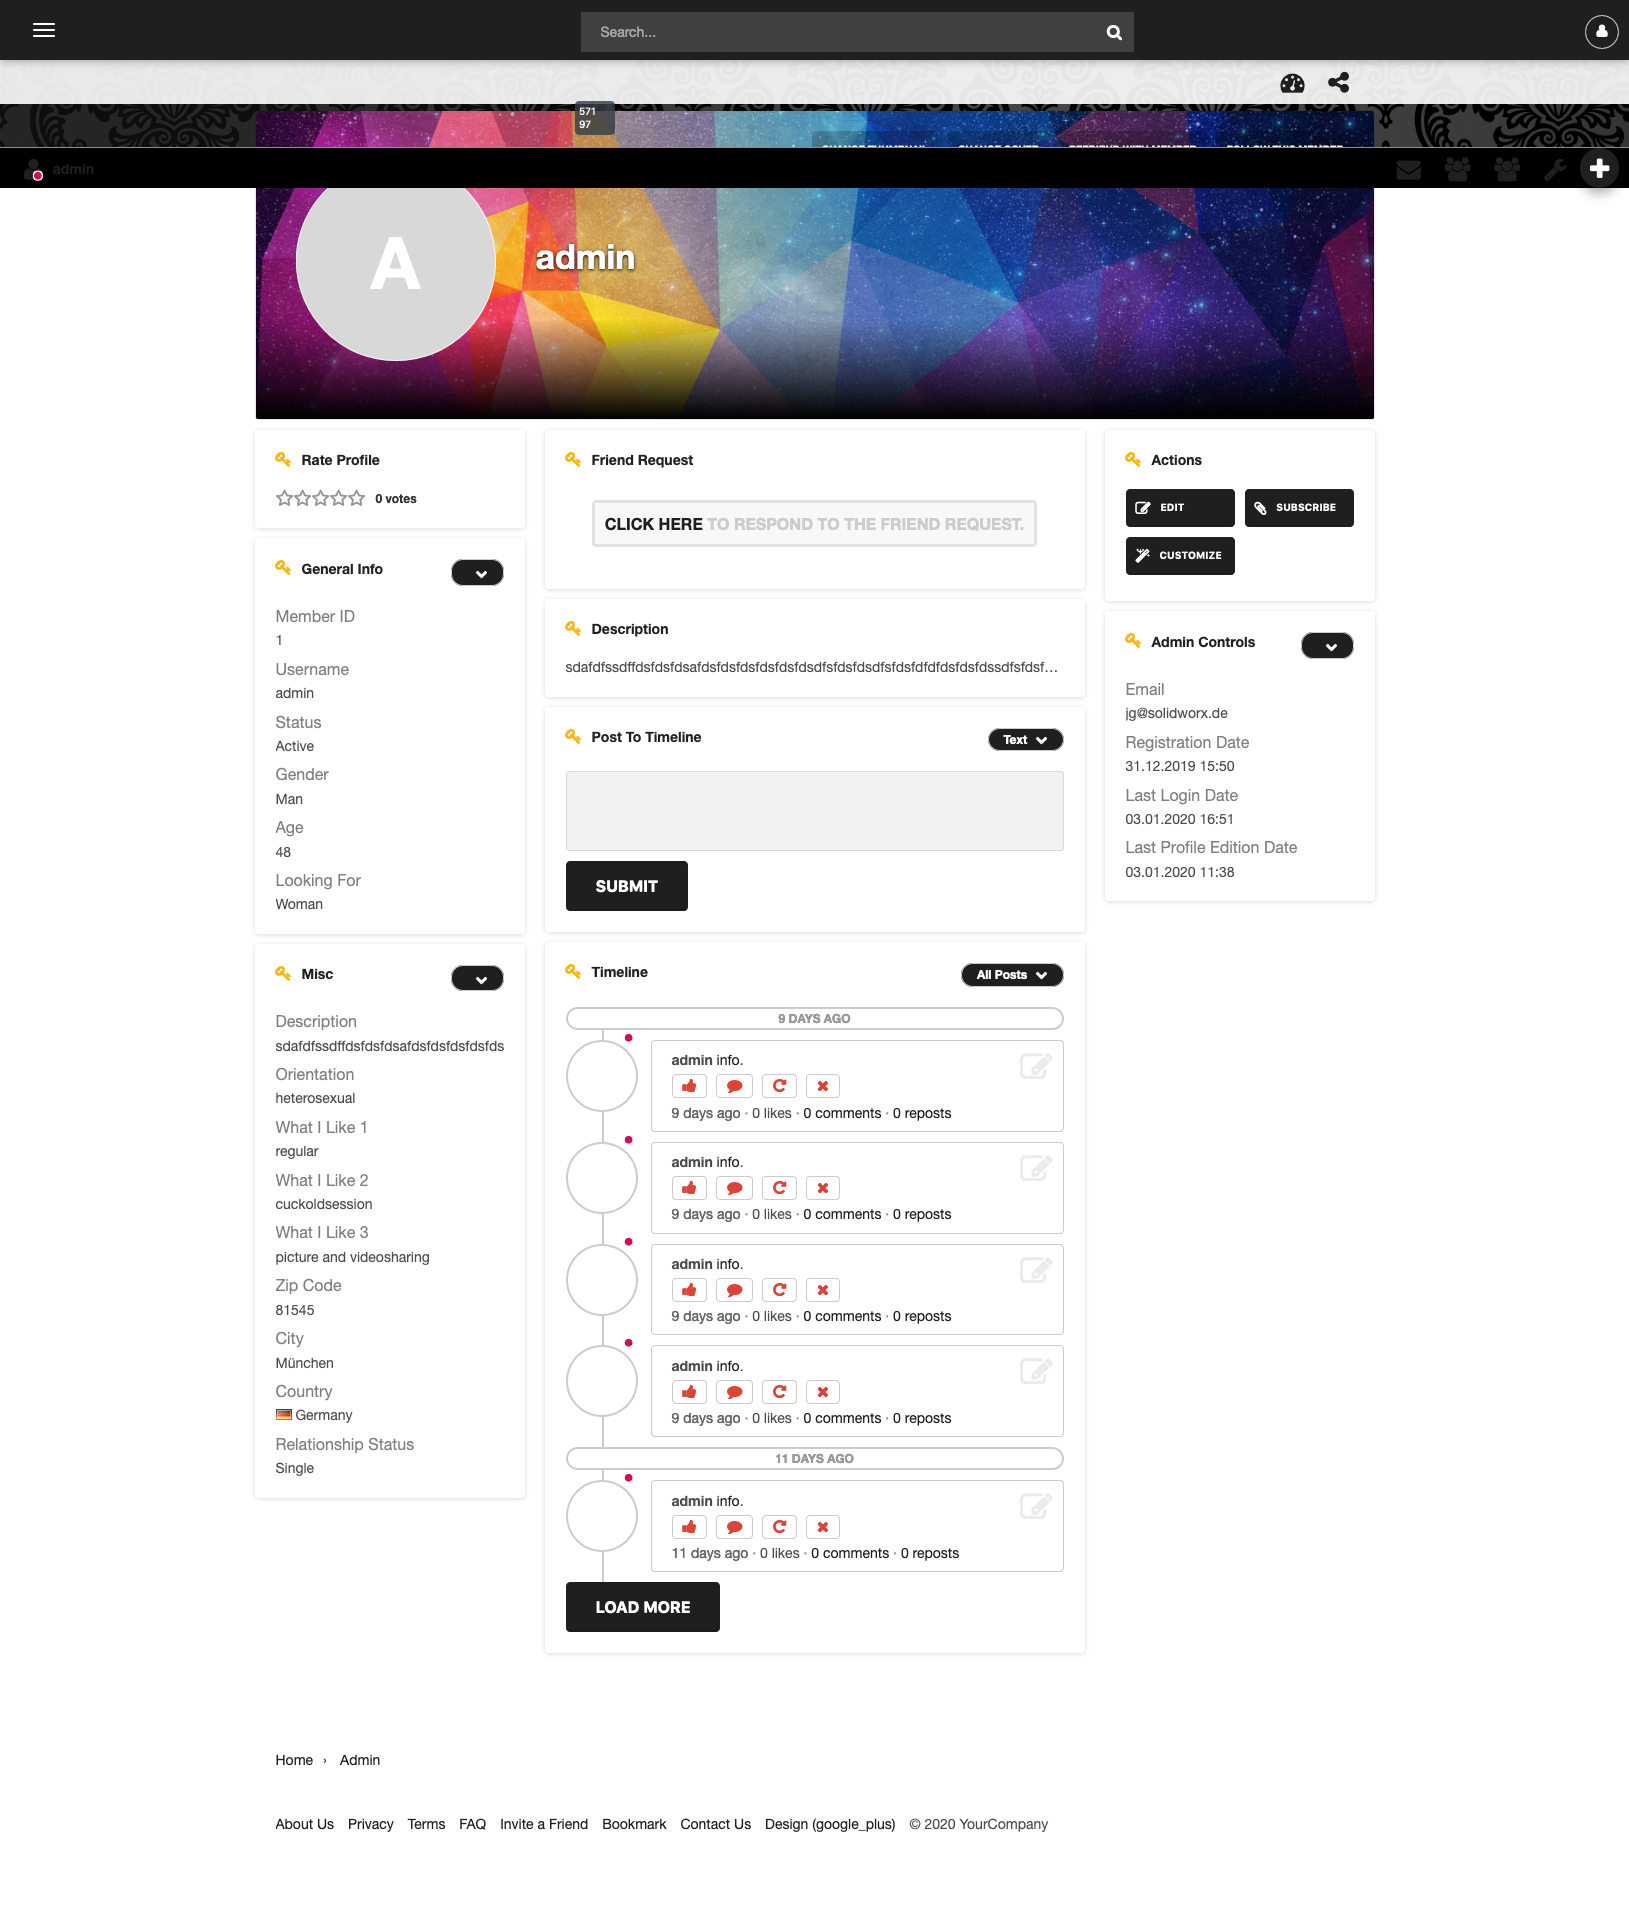Open the hamburger menu in the top bar
Viewport: 1629px width, 1907px height.
tap(44, 30)
